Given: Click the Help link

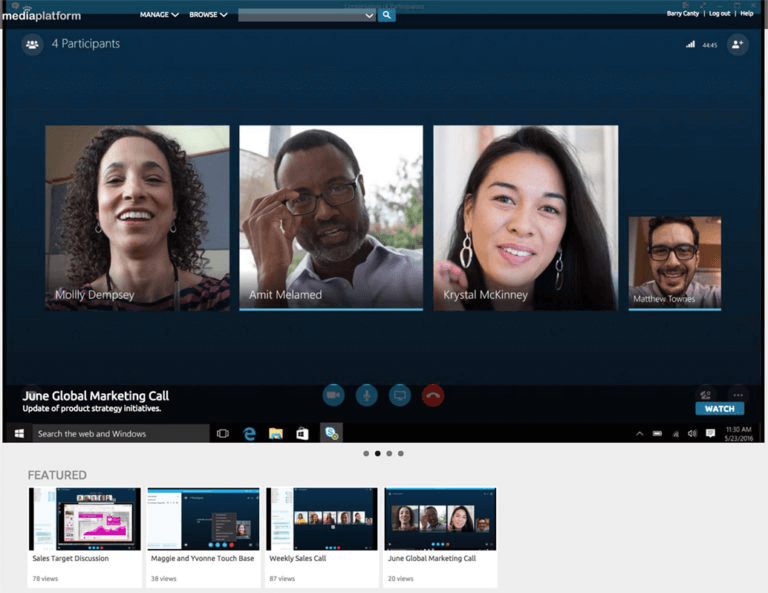Looking at the screenshot, I should (x=747, y=13).
